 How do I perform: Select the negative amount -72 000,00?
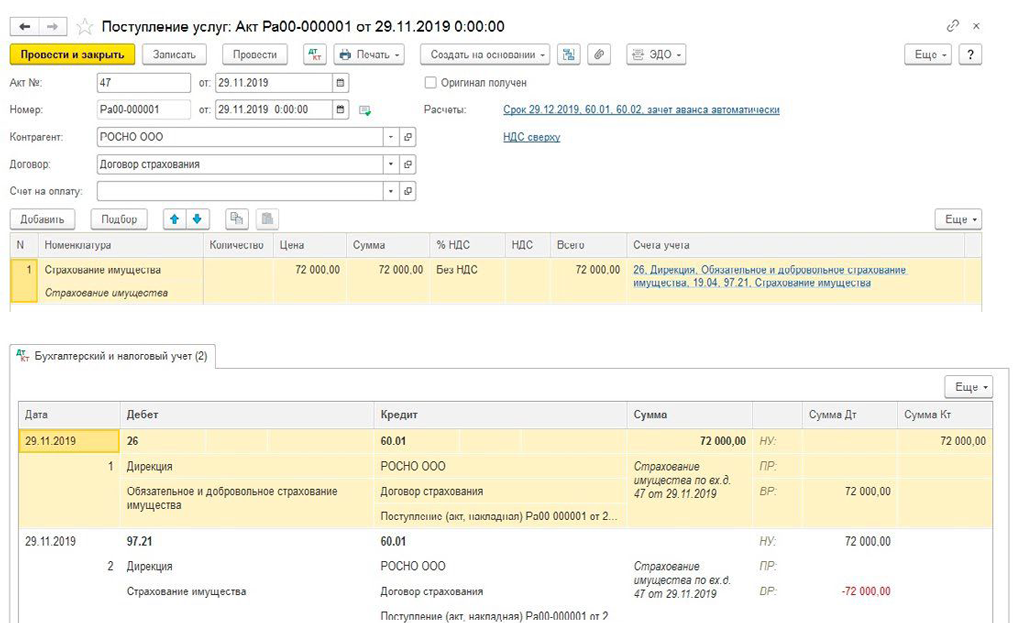tap(866, 592)
